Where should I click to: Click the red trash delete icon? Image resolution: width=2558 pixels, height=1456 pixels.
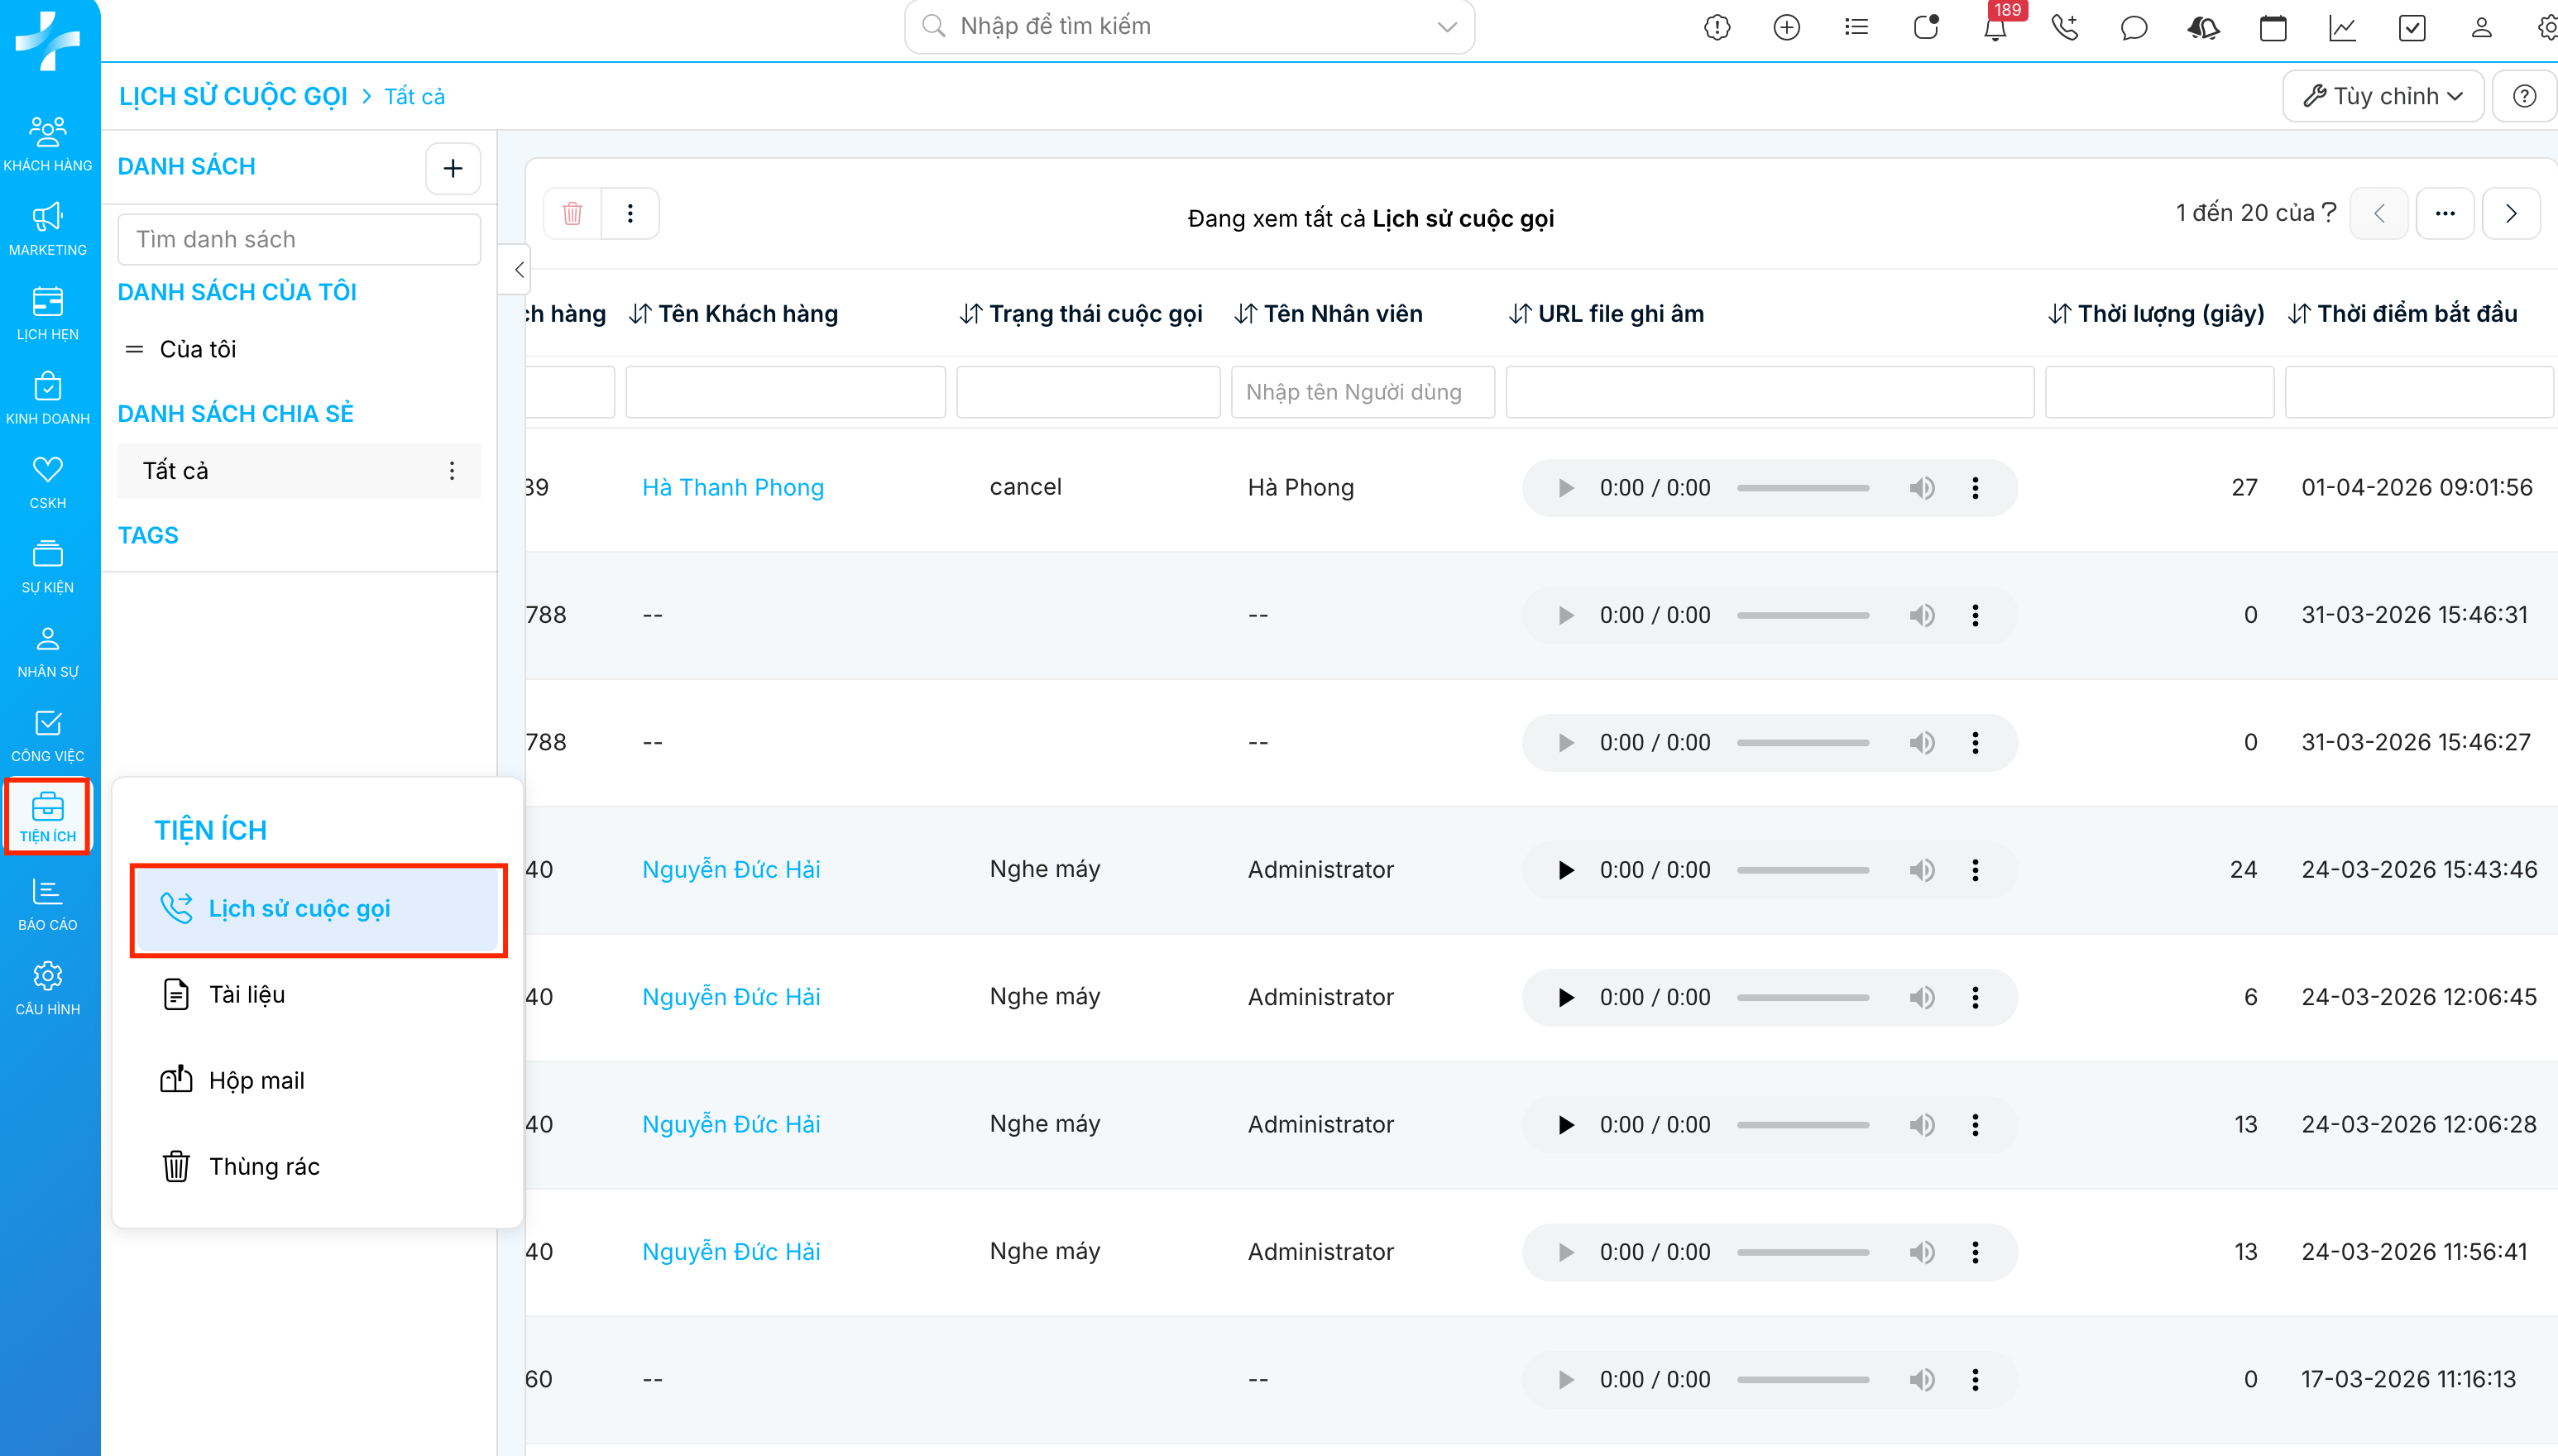[x=573, y=213]
